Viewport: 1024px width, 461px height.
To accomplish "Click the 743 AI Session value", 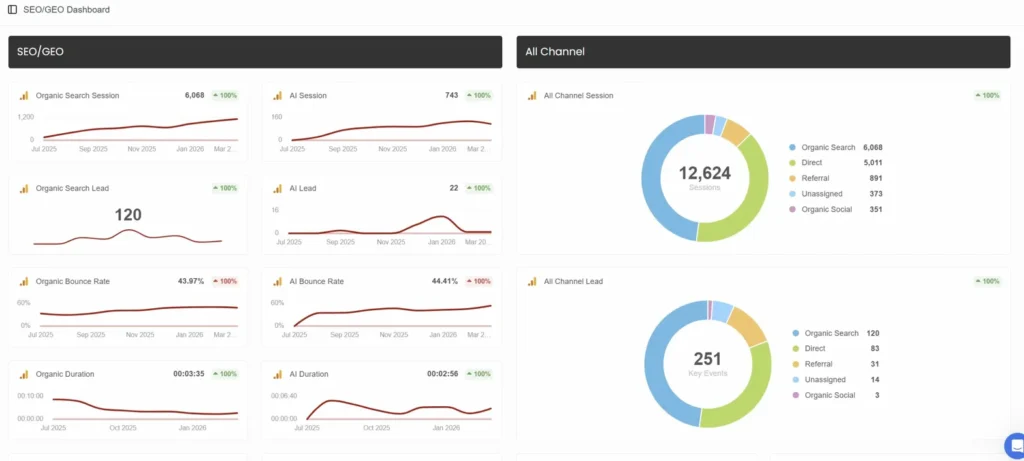I will click(x=452, y=95).
